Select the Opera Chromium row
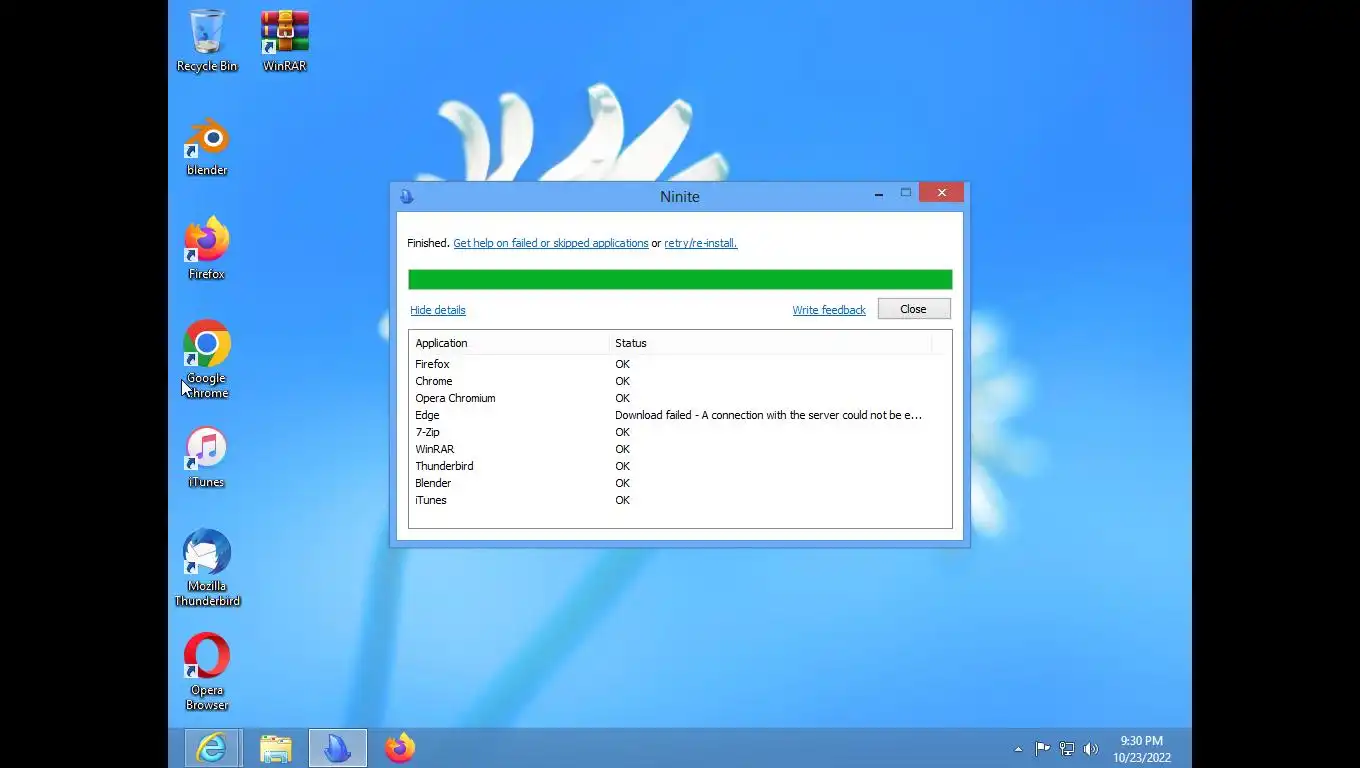Viewport: 1360px width, 768px height. [680, 398]
